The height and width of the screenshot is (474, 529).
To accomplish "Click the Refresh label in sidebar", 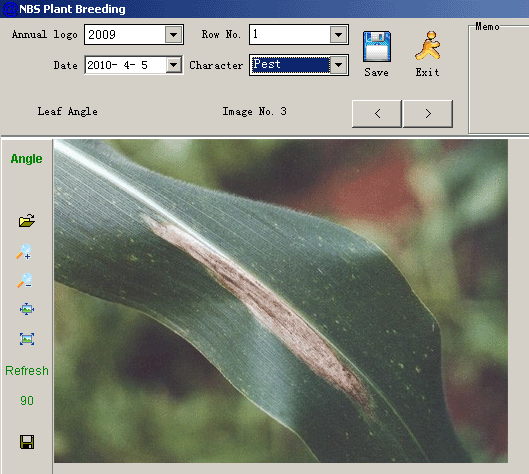I will (x=27, y=371).
